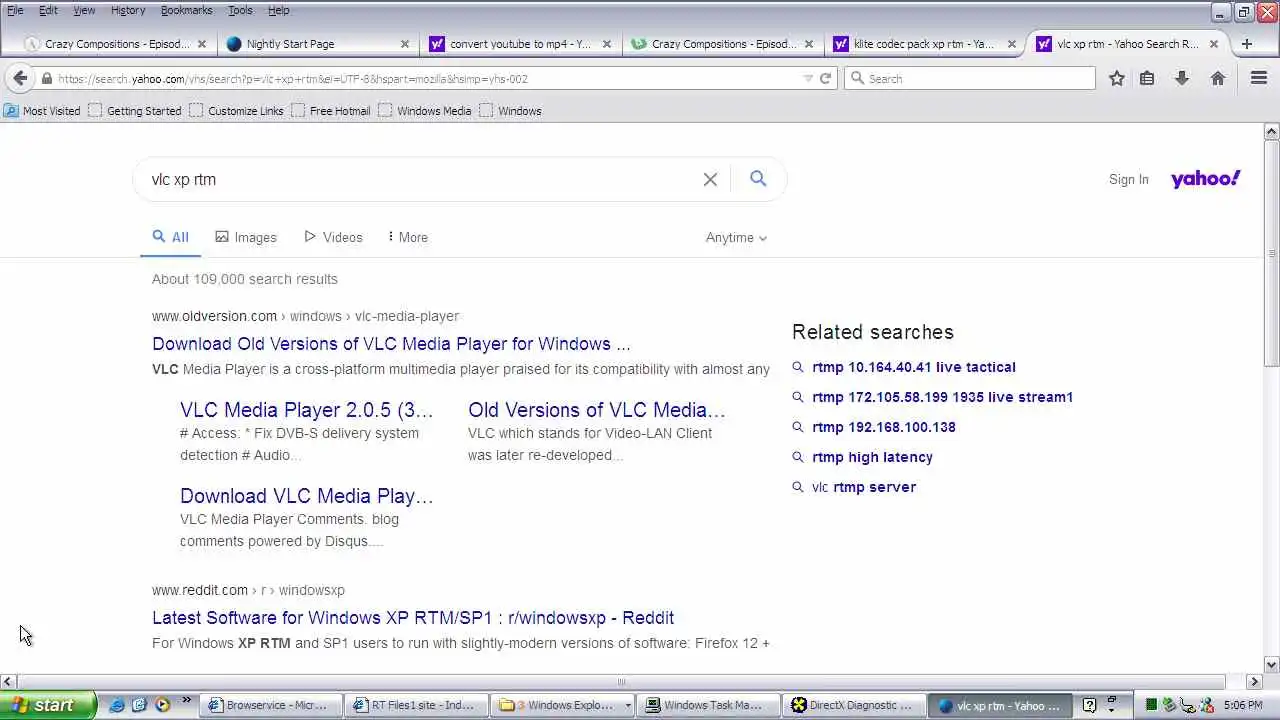Go back with the browser back arrow
Screen dimensions: 1280x720
click(x=20, y=78)
